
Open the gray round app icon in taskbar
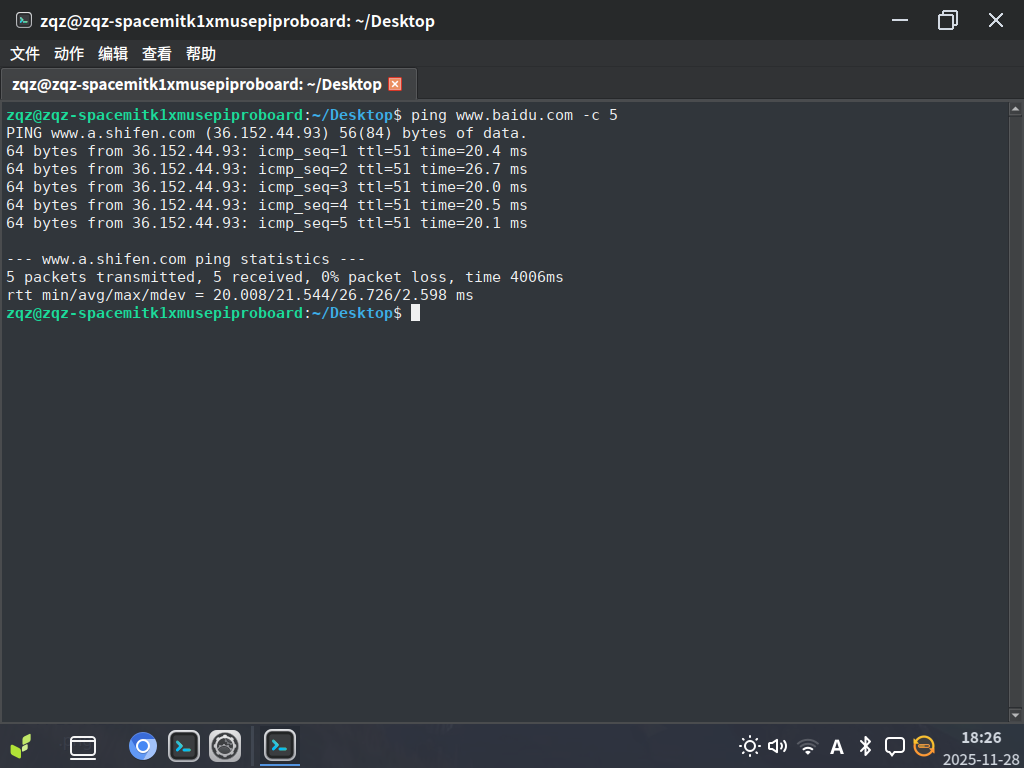(225, 746)
